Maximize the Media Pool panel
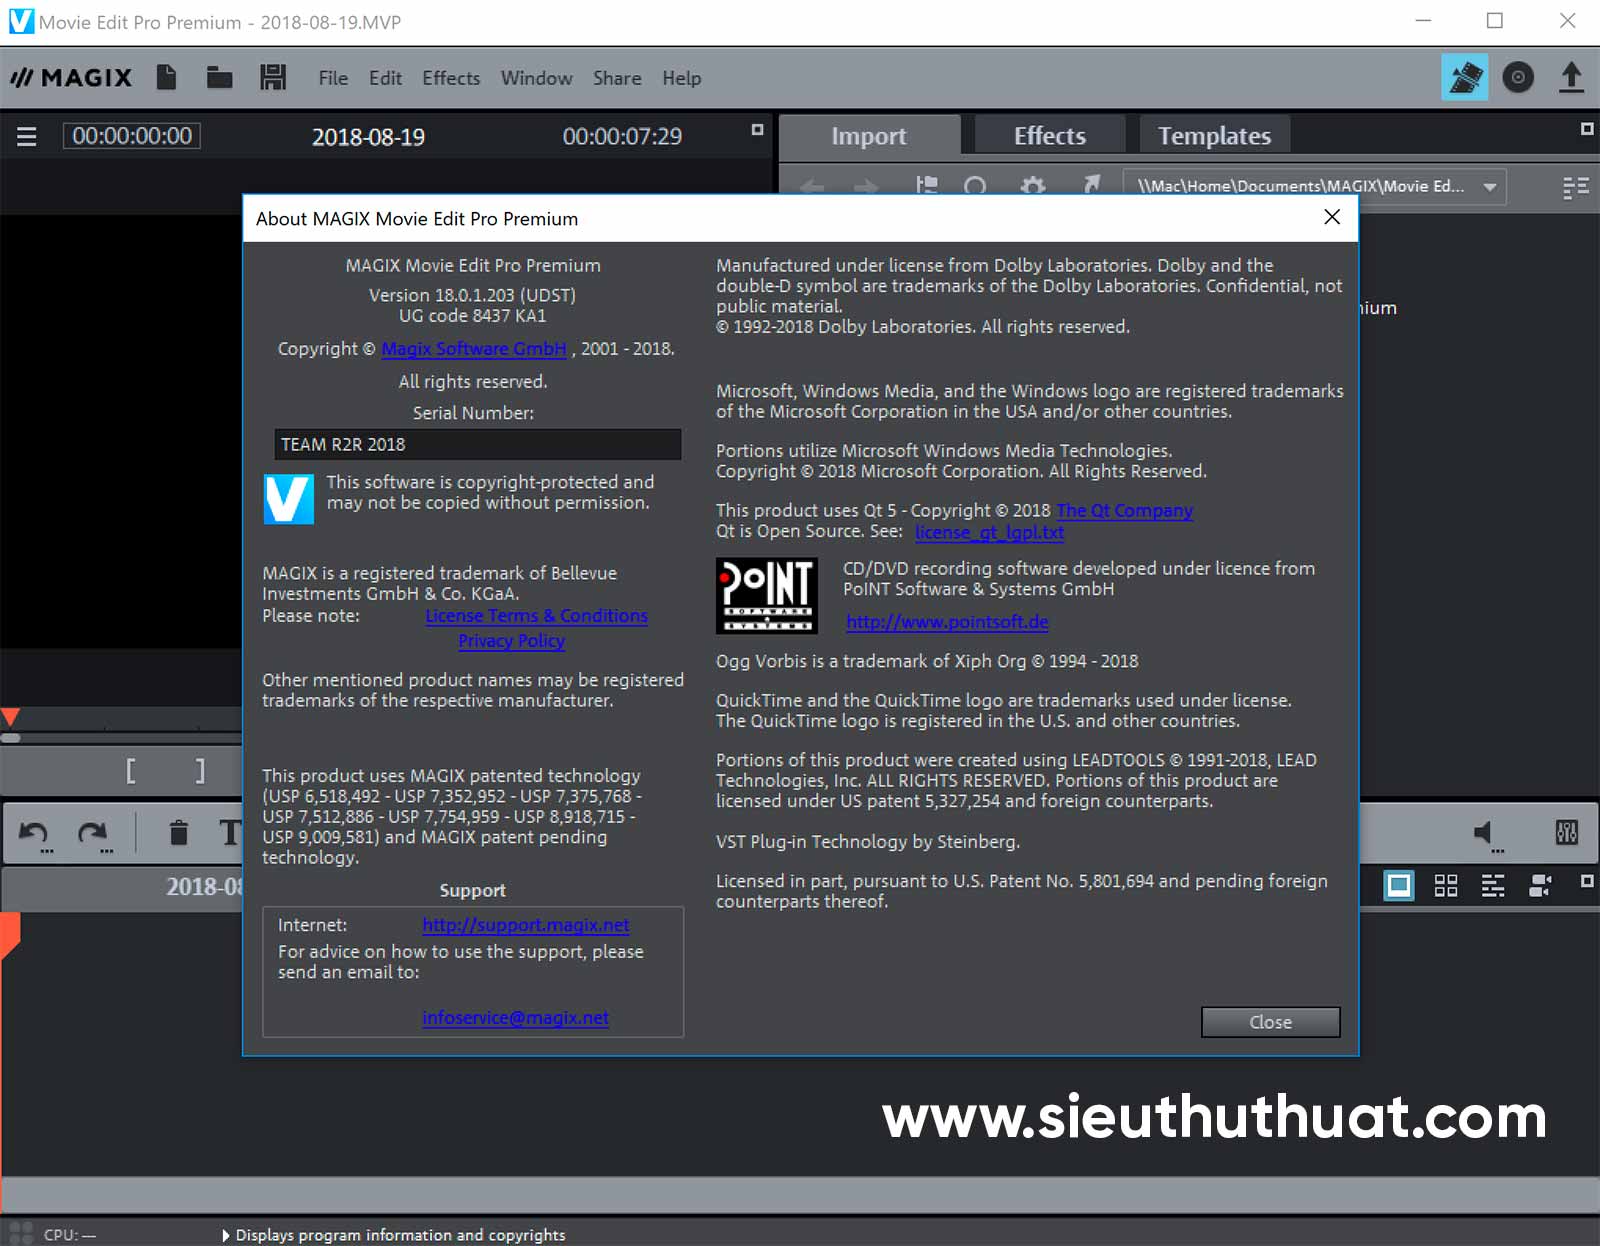This screenshot has height=1246, width=1600. (x=1586, y=129)
